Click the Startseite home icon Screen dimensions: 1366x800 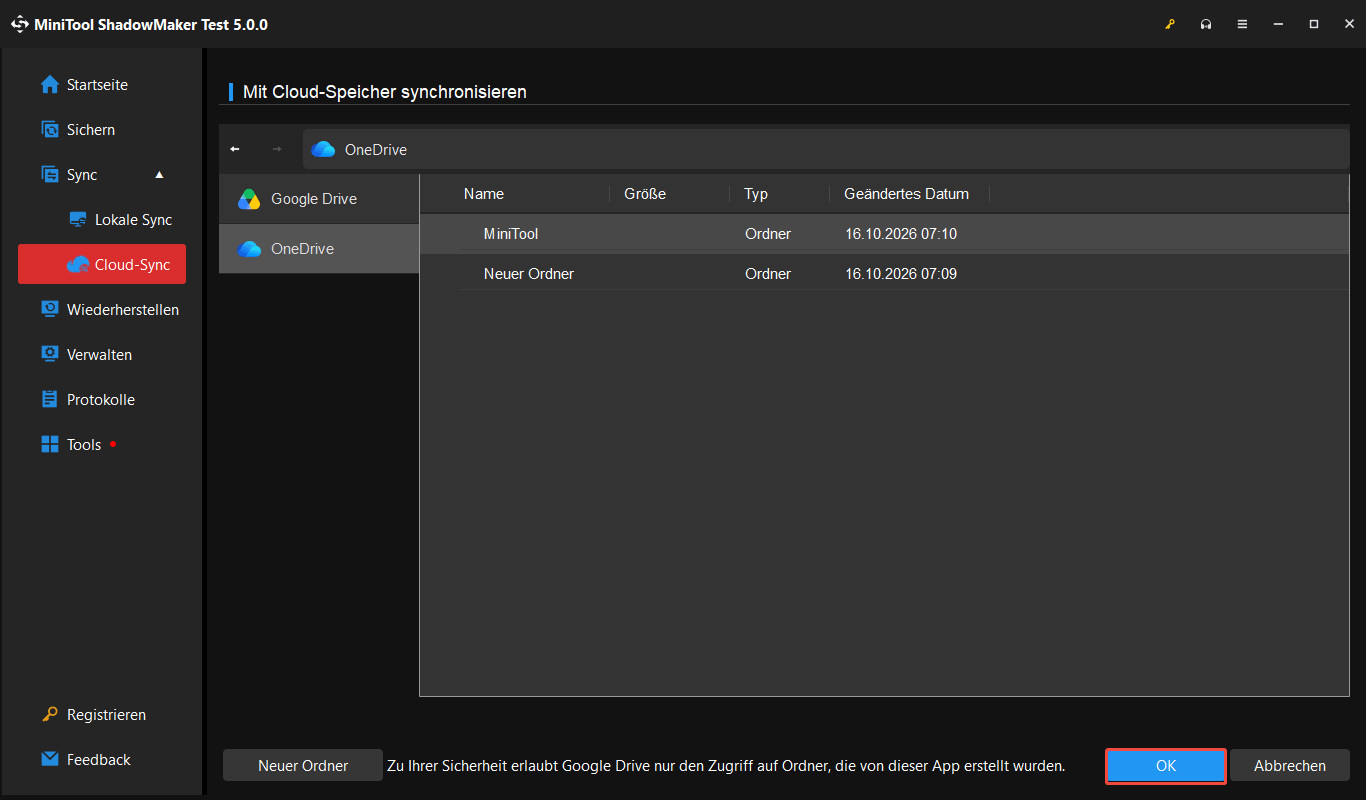pyautogui.click(x=50, y=85)
